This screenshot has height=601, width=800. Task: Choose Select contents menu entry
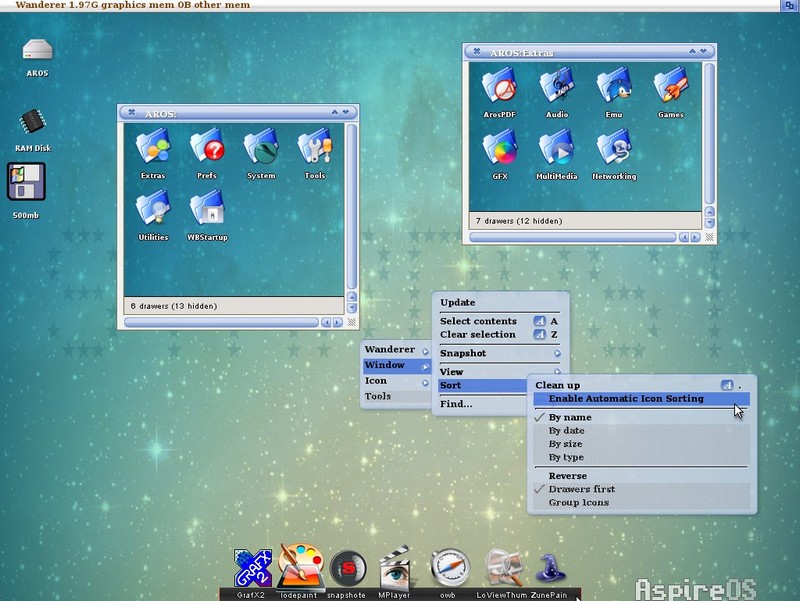[479, 321]
